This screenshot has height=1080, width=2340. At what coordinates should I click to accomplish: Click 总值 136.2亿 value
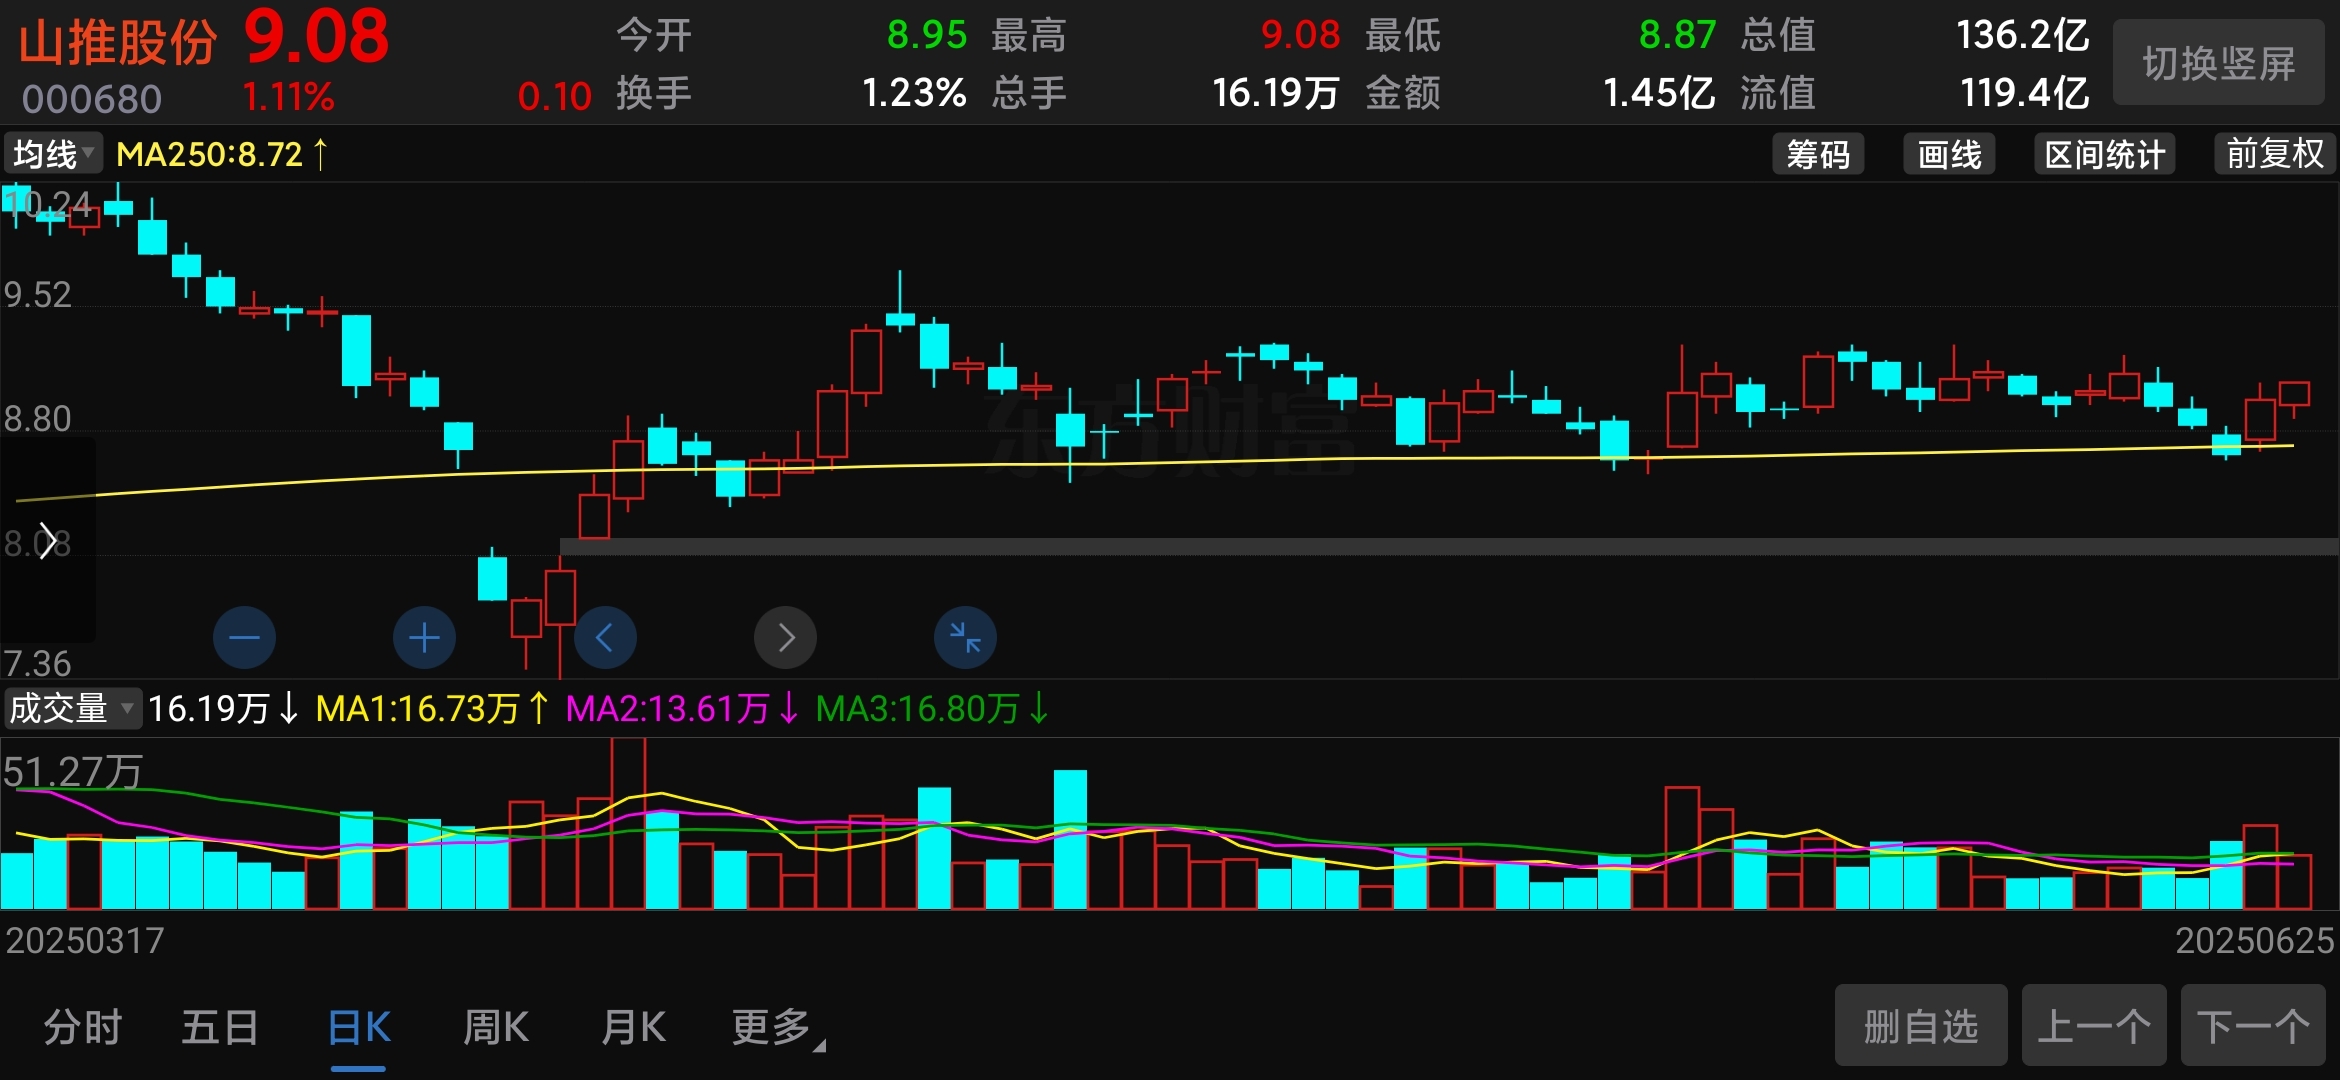[2022, 36]
